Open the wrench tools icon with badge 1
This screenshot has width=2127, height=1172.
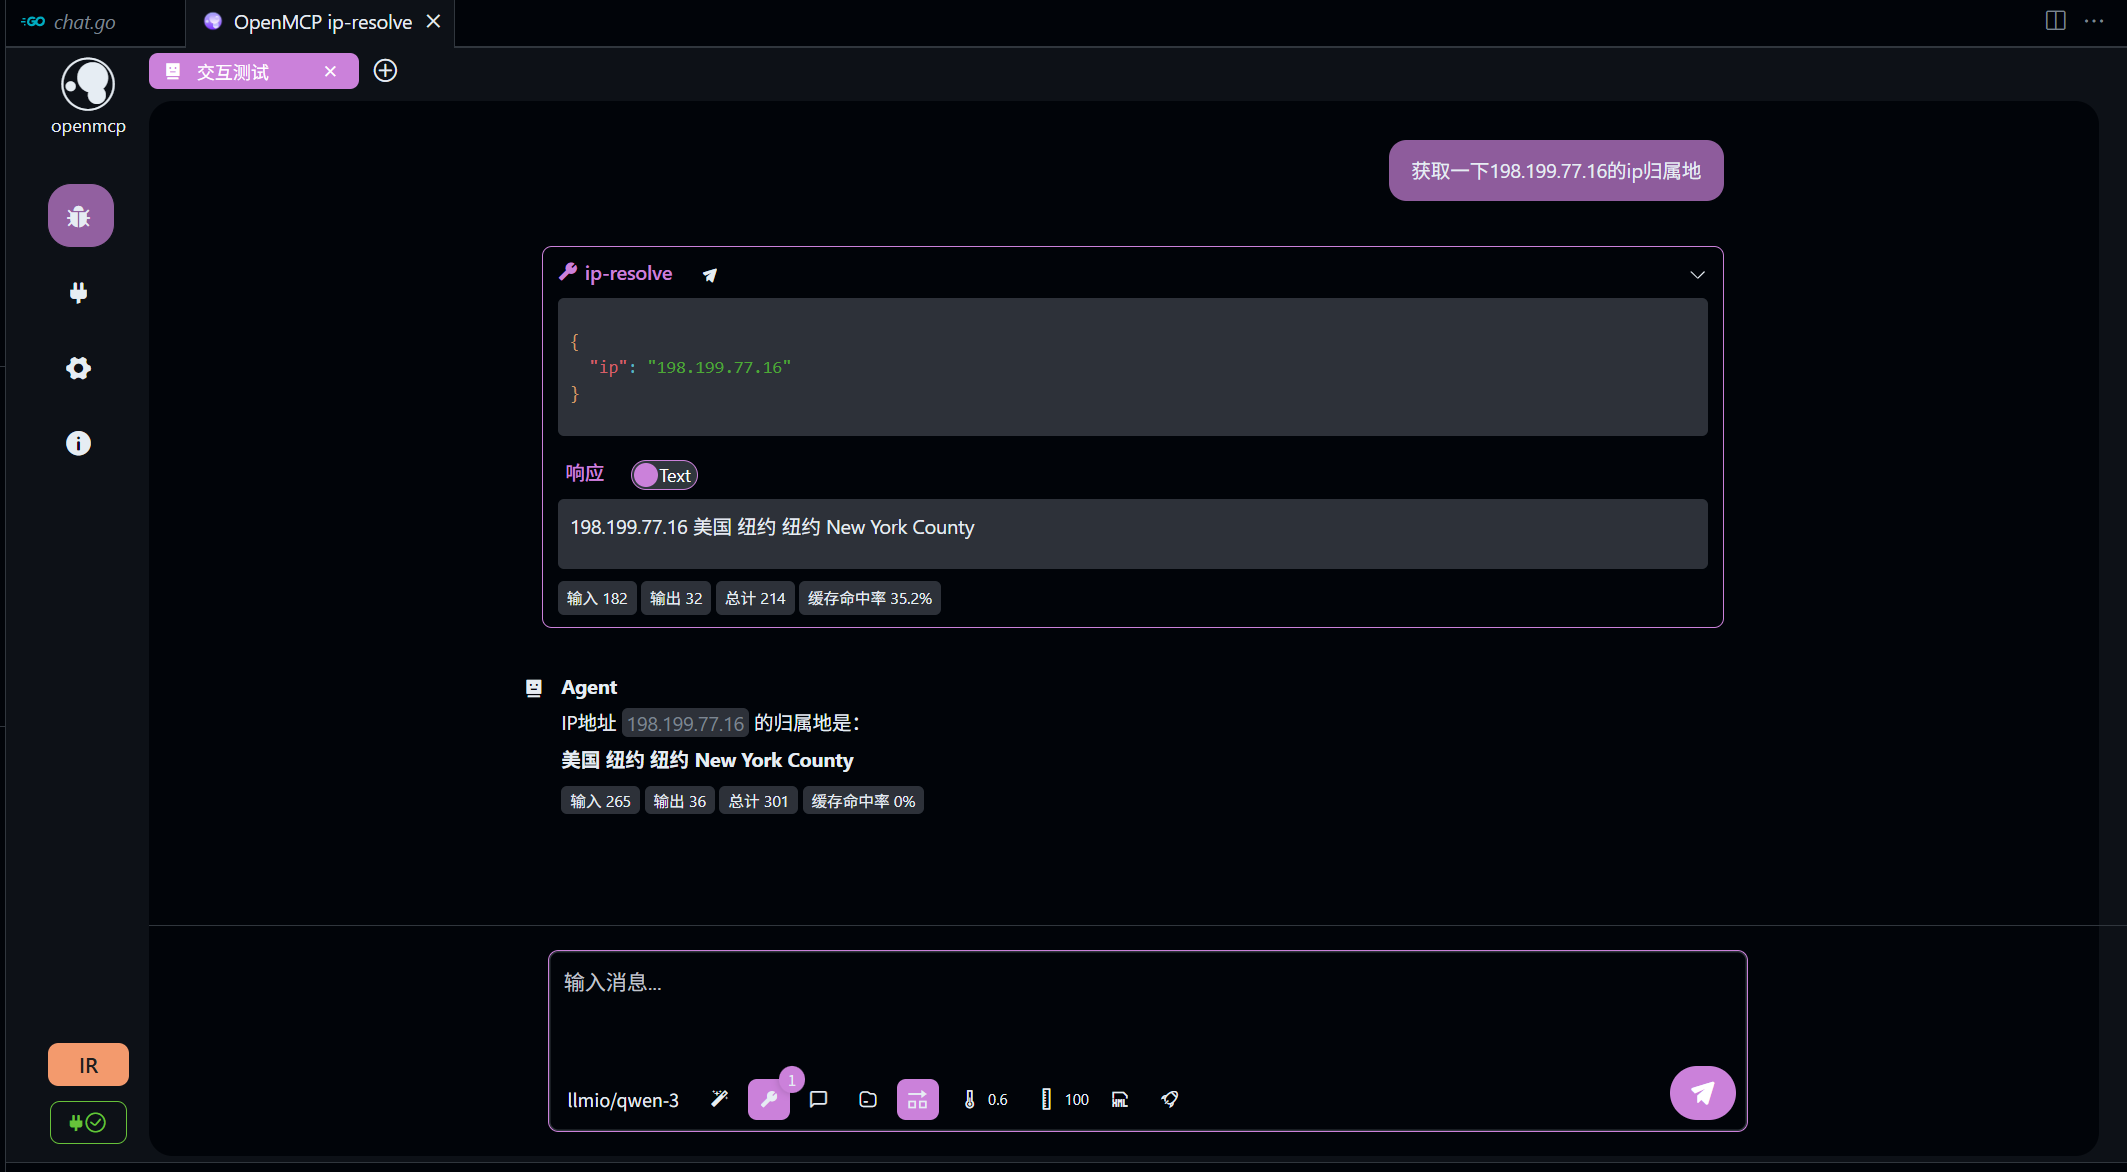click(769, 1099)
